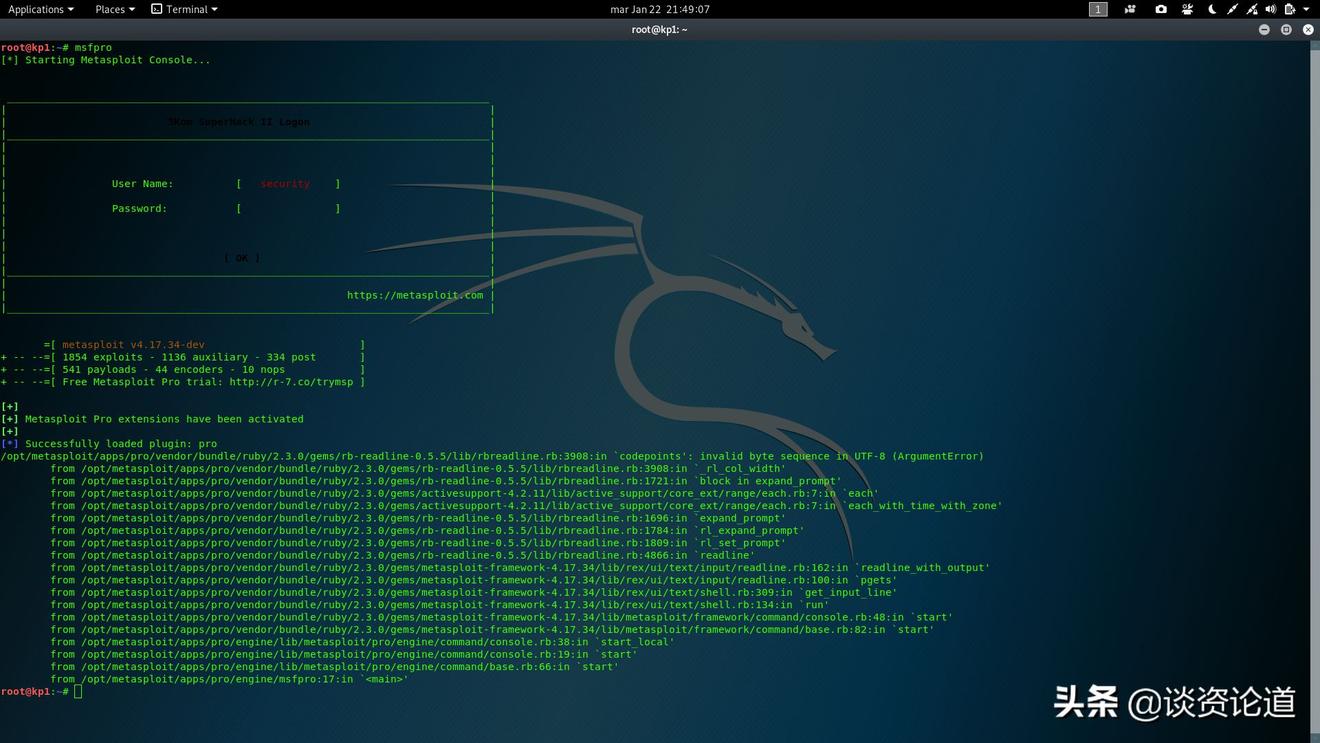Viewport: 1320px width, 743px height.
Task: Select workspace 1 indicator
Action: pos(1098,9)
